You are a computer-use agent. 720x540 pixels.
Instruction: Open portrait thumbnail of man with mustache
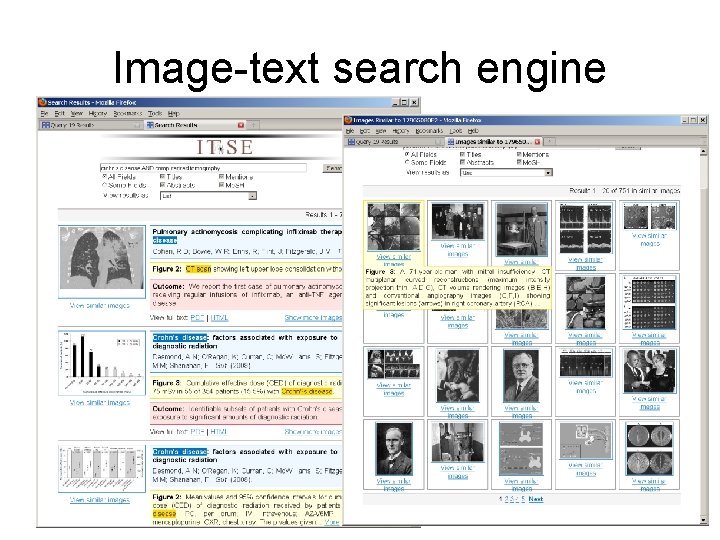[x=394, y=449]
